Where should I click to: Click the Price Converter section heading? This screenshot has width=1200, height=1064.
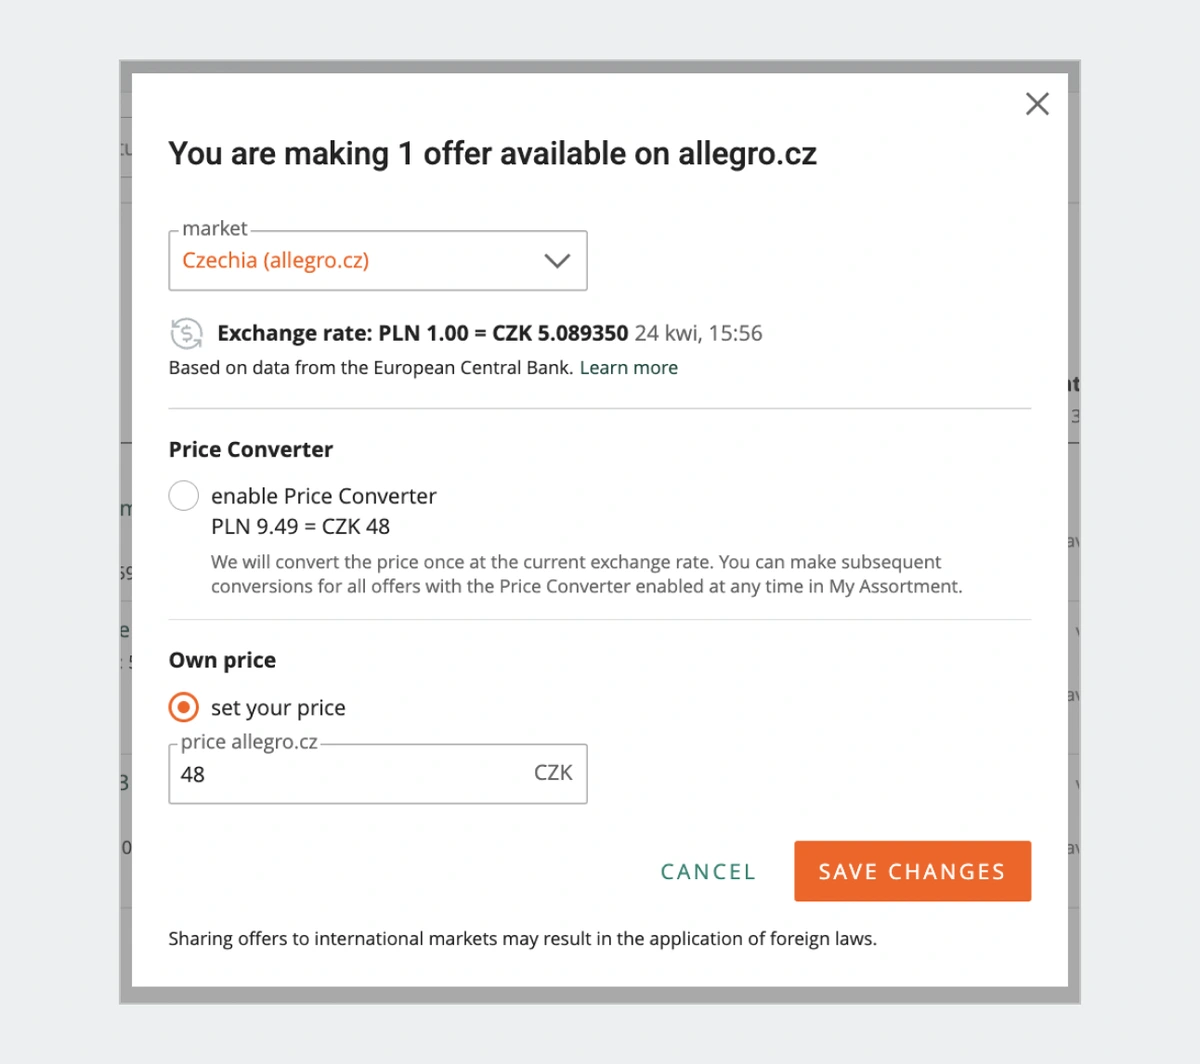coord(251,450)
